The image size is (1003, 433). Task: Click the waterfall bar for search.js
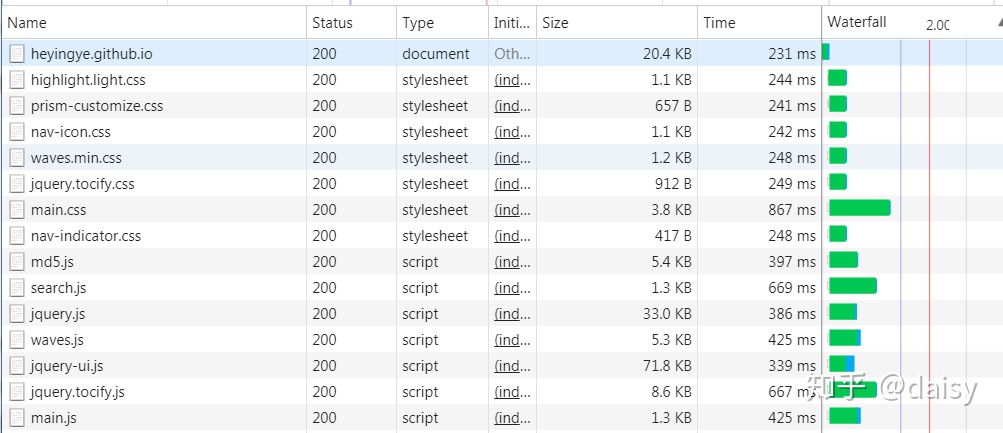pyautogui.click(x=853, y=286)
